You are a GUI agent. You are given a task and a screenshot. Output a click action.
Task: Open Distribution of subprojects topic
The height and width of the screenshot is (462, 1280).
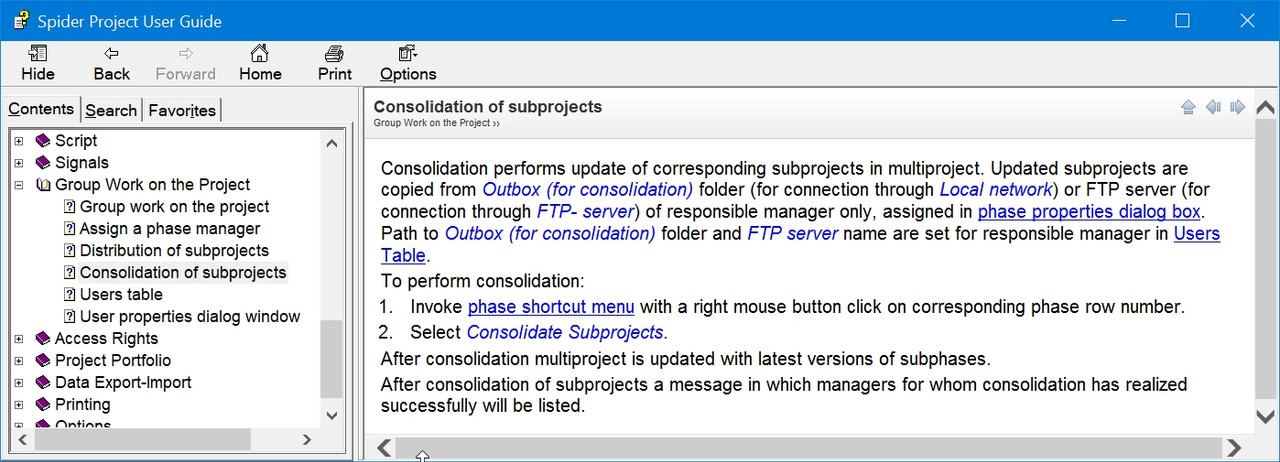point(174,251)
